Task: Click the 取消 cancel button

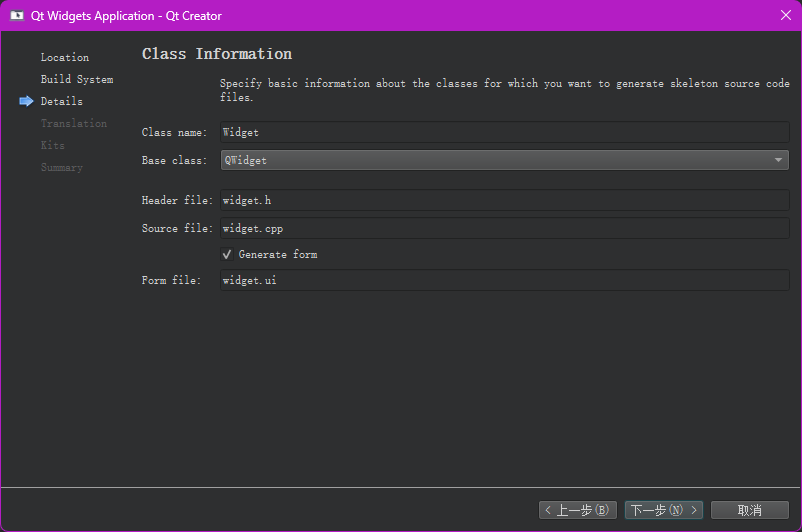Action: 749,510
